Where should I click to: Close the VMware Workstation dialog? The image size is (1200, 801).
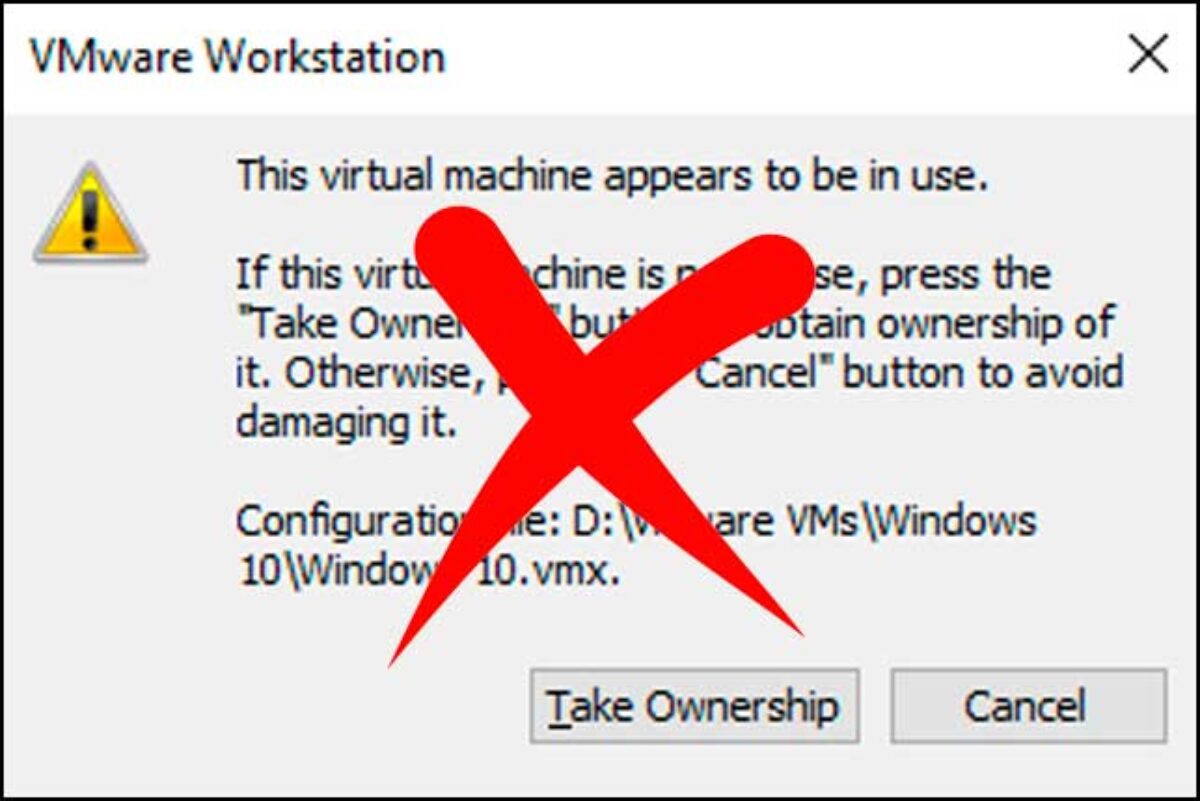1147,57
